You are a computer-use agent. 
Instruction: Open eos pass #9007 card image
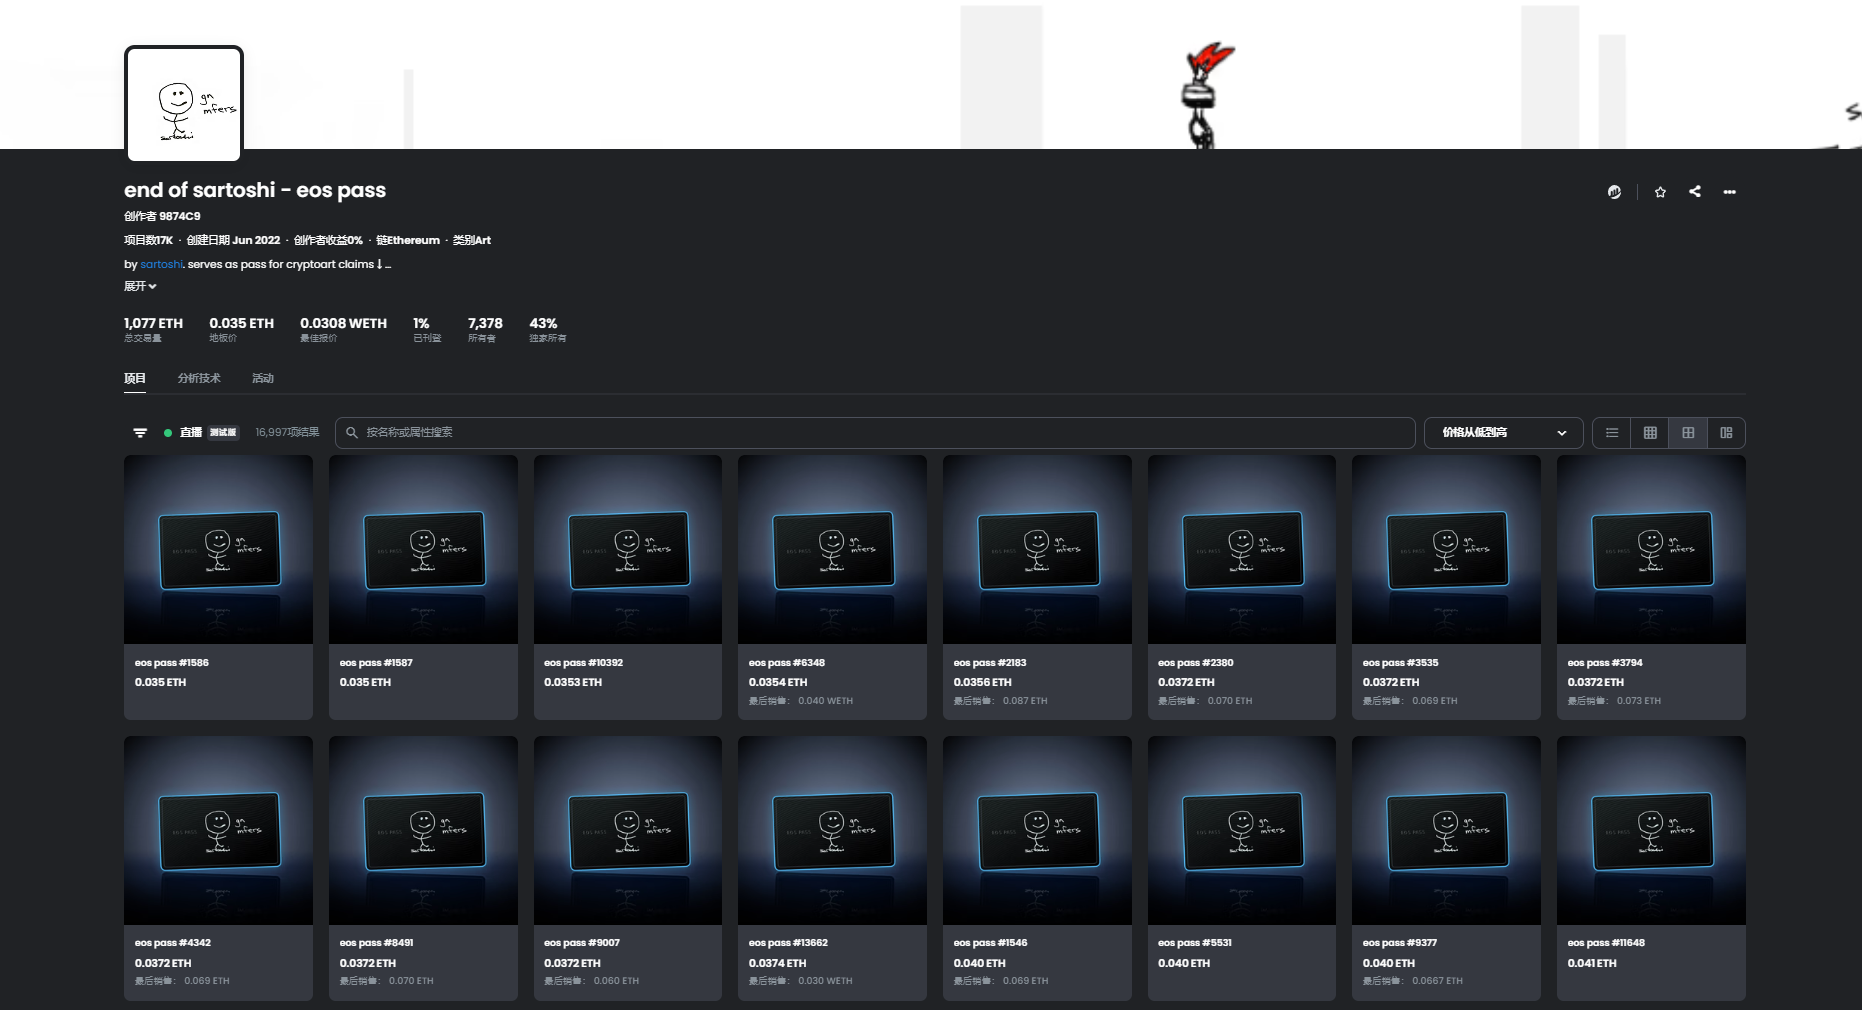(628, 830)
